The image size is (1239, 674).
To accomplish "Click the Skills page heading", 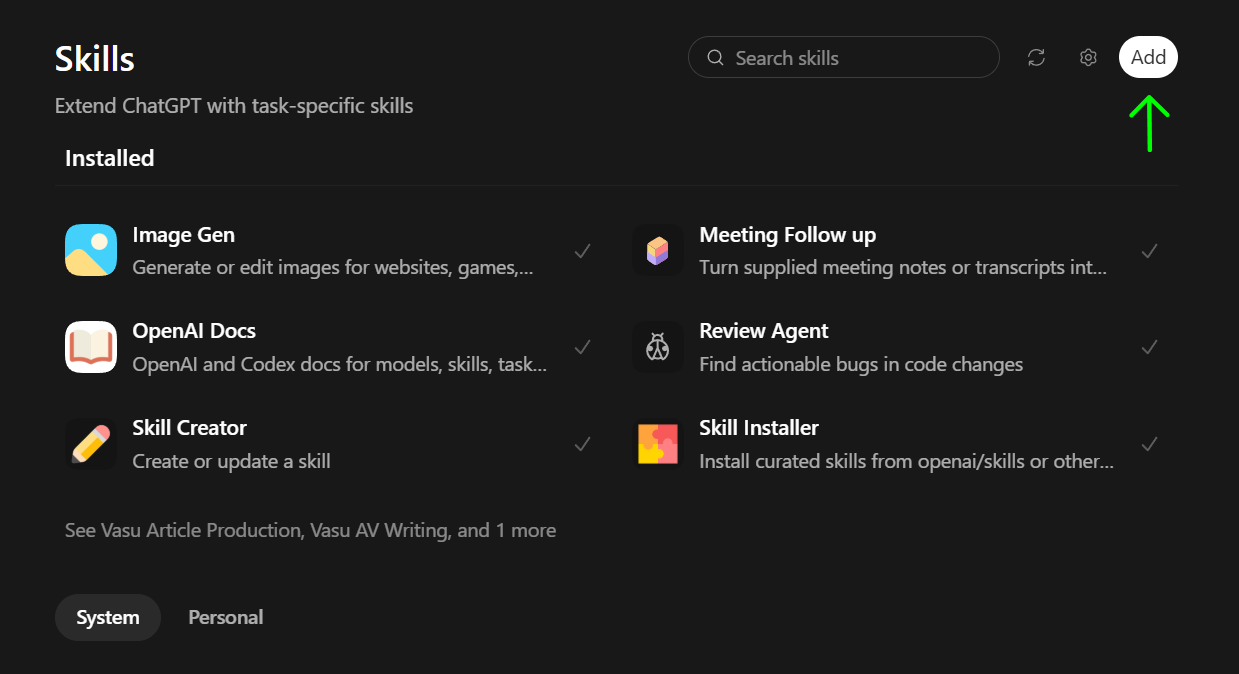I will click(x=95, y=59).
